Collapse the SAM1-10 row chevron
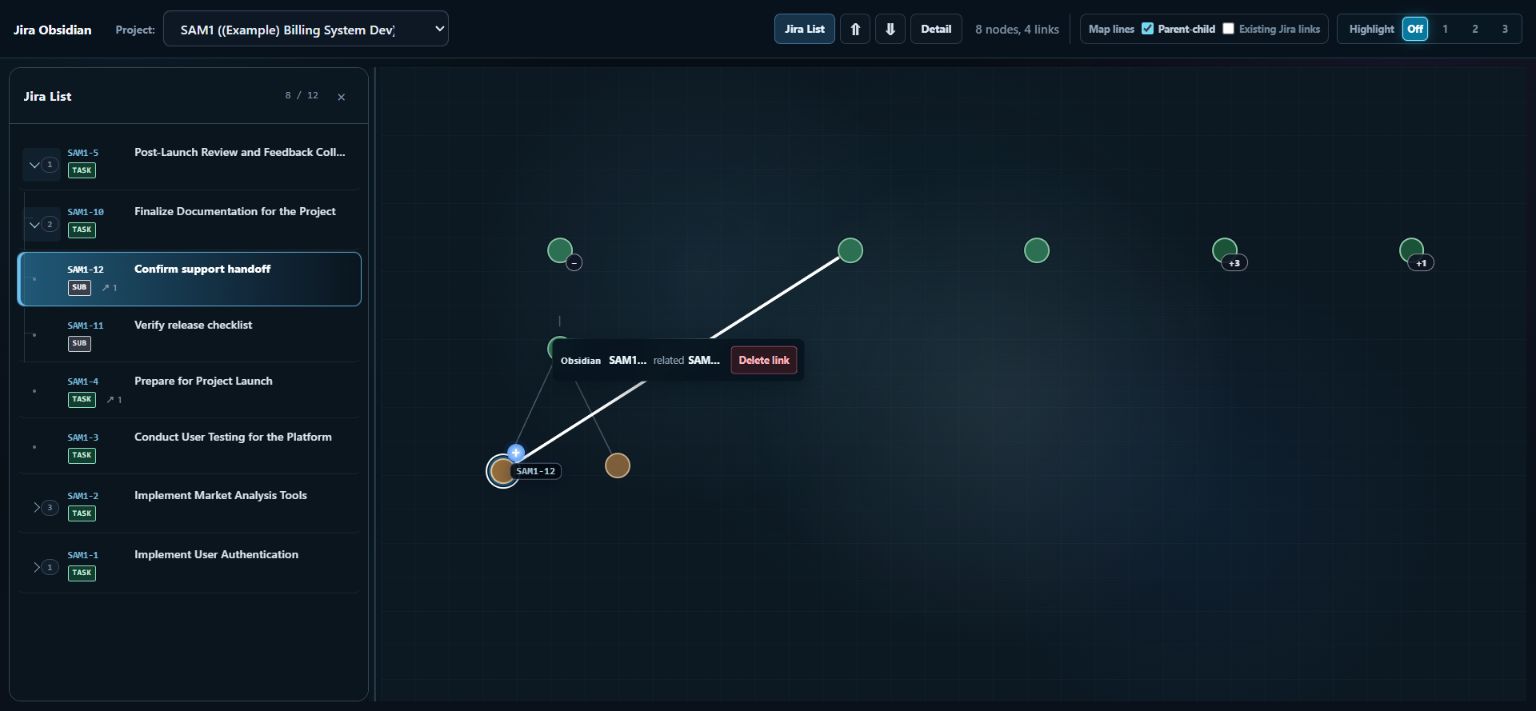Screen dimensions: 1536x711 42,224
